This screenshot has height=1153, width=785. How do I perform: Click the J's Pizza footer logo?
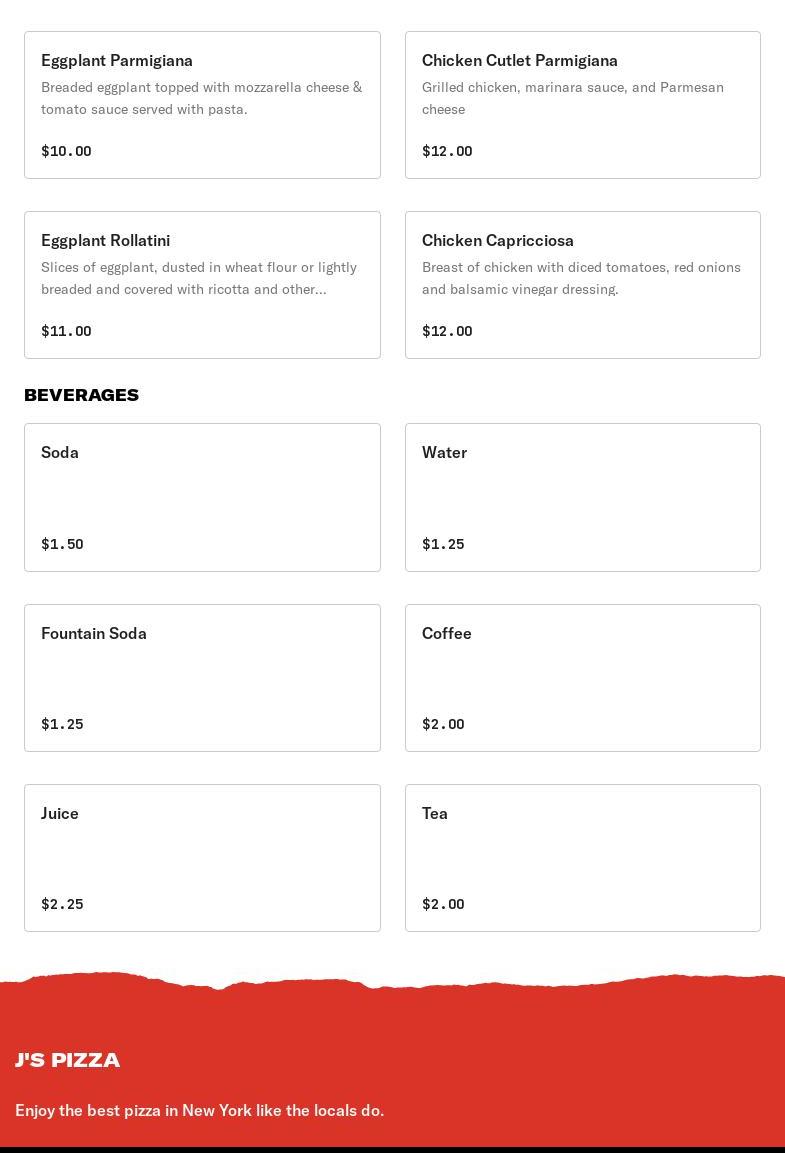(68, 1060)
